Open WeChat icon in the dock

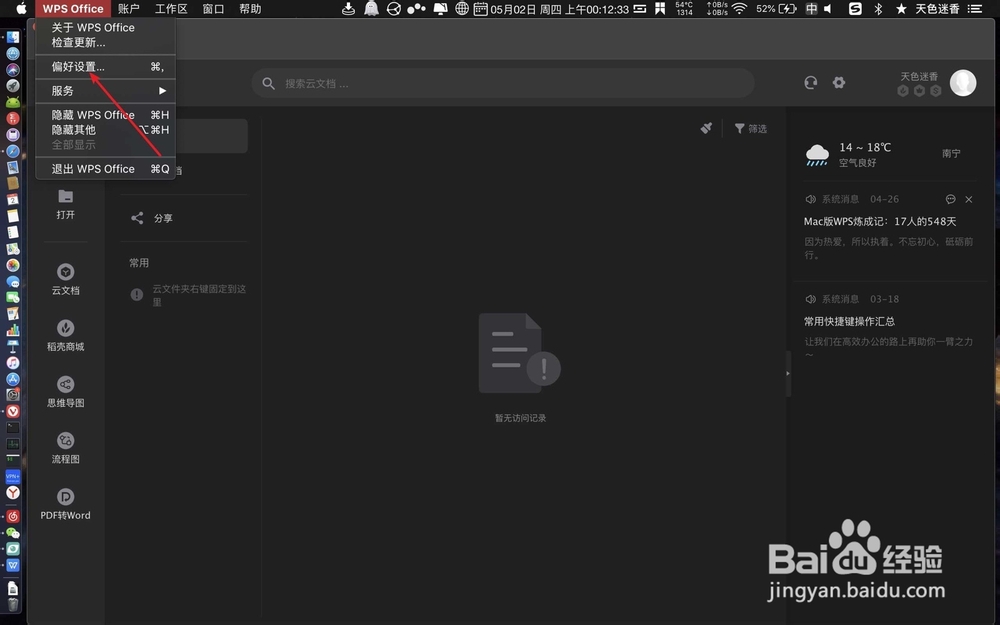[x=13, y=533]
